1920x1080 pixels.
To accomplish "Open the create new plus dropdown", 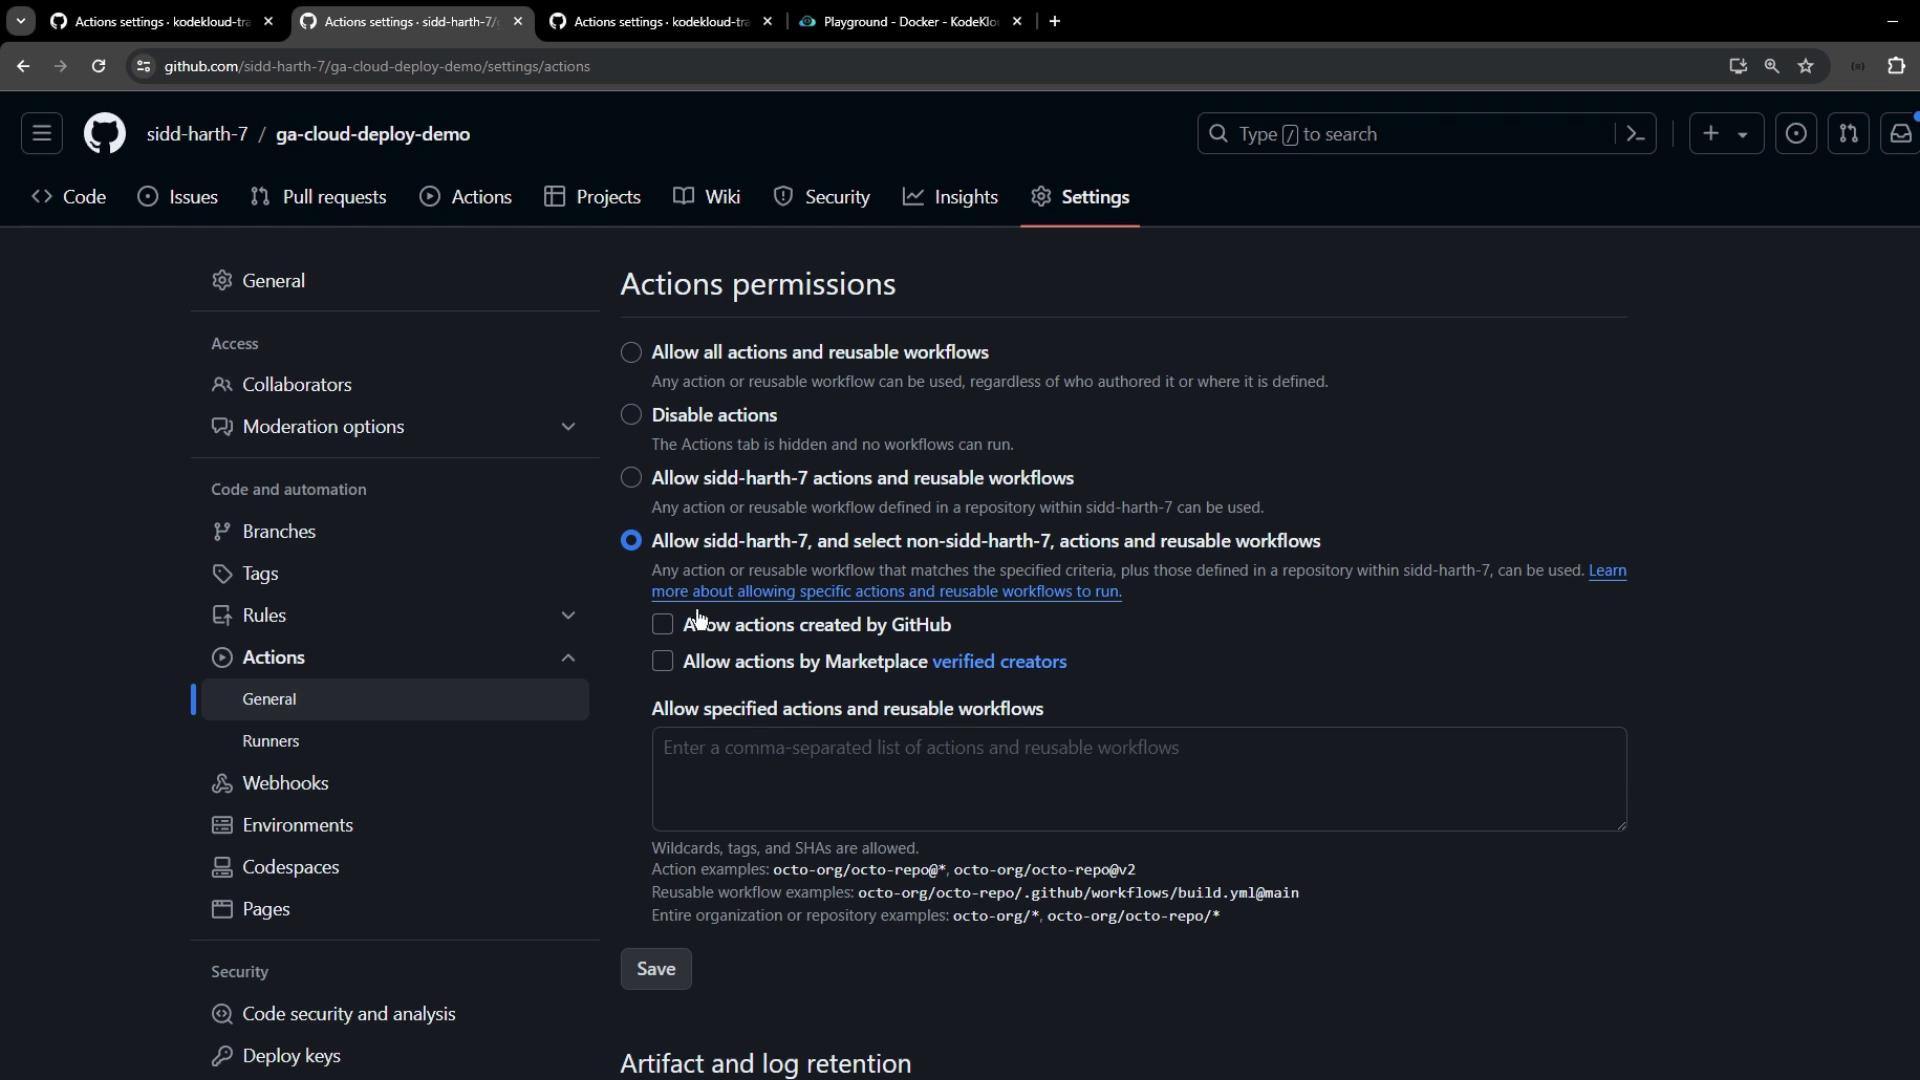I will [x=1726, y=134].
